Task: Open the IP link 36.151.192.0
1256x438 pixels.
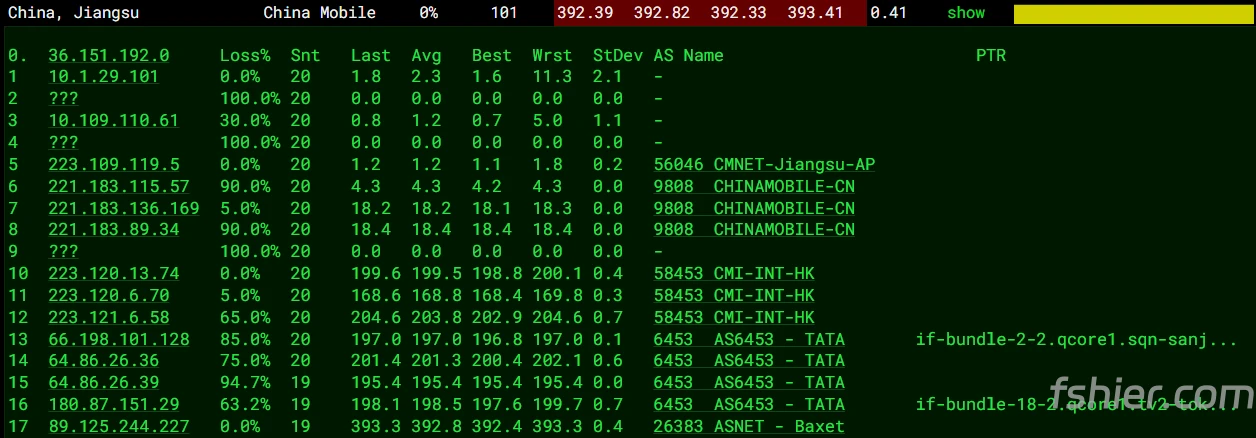Action: [x=109, y=56]
